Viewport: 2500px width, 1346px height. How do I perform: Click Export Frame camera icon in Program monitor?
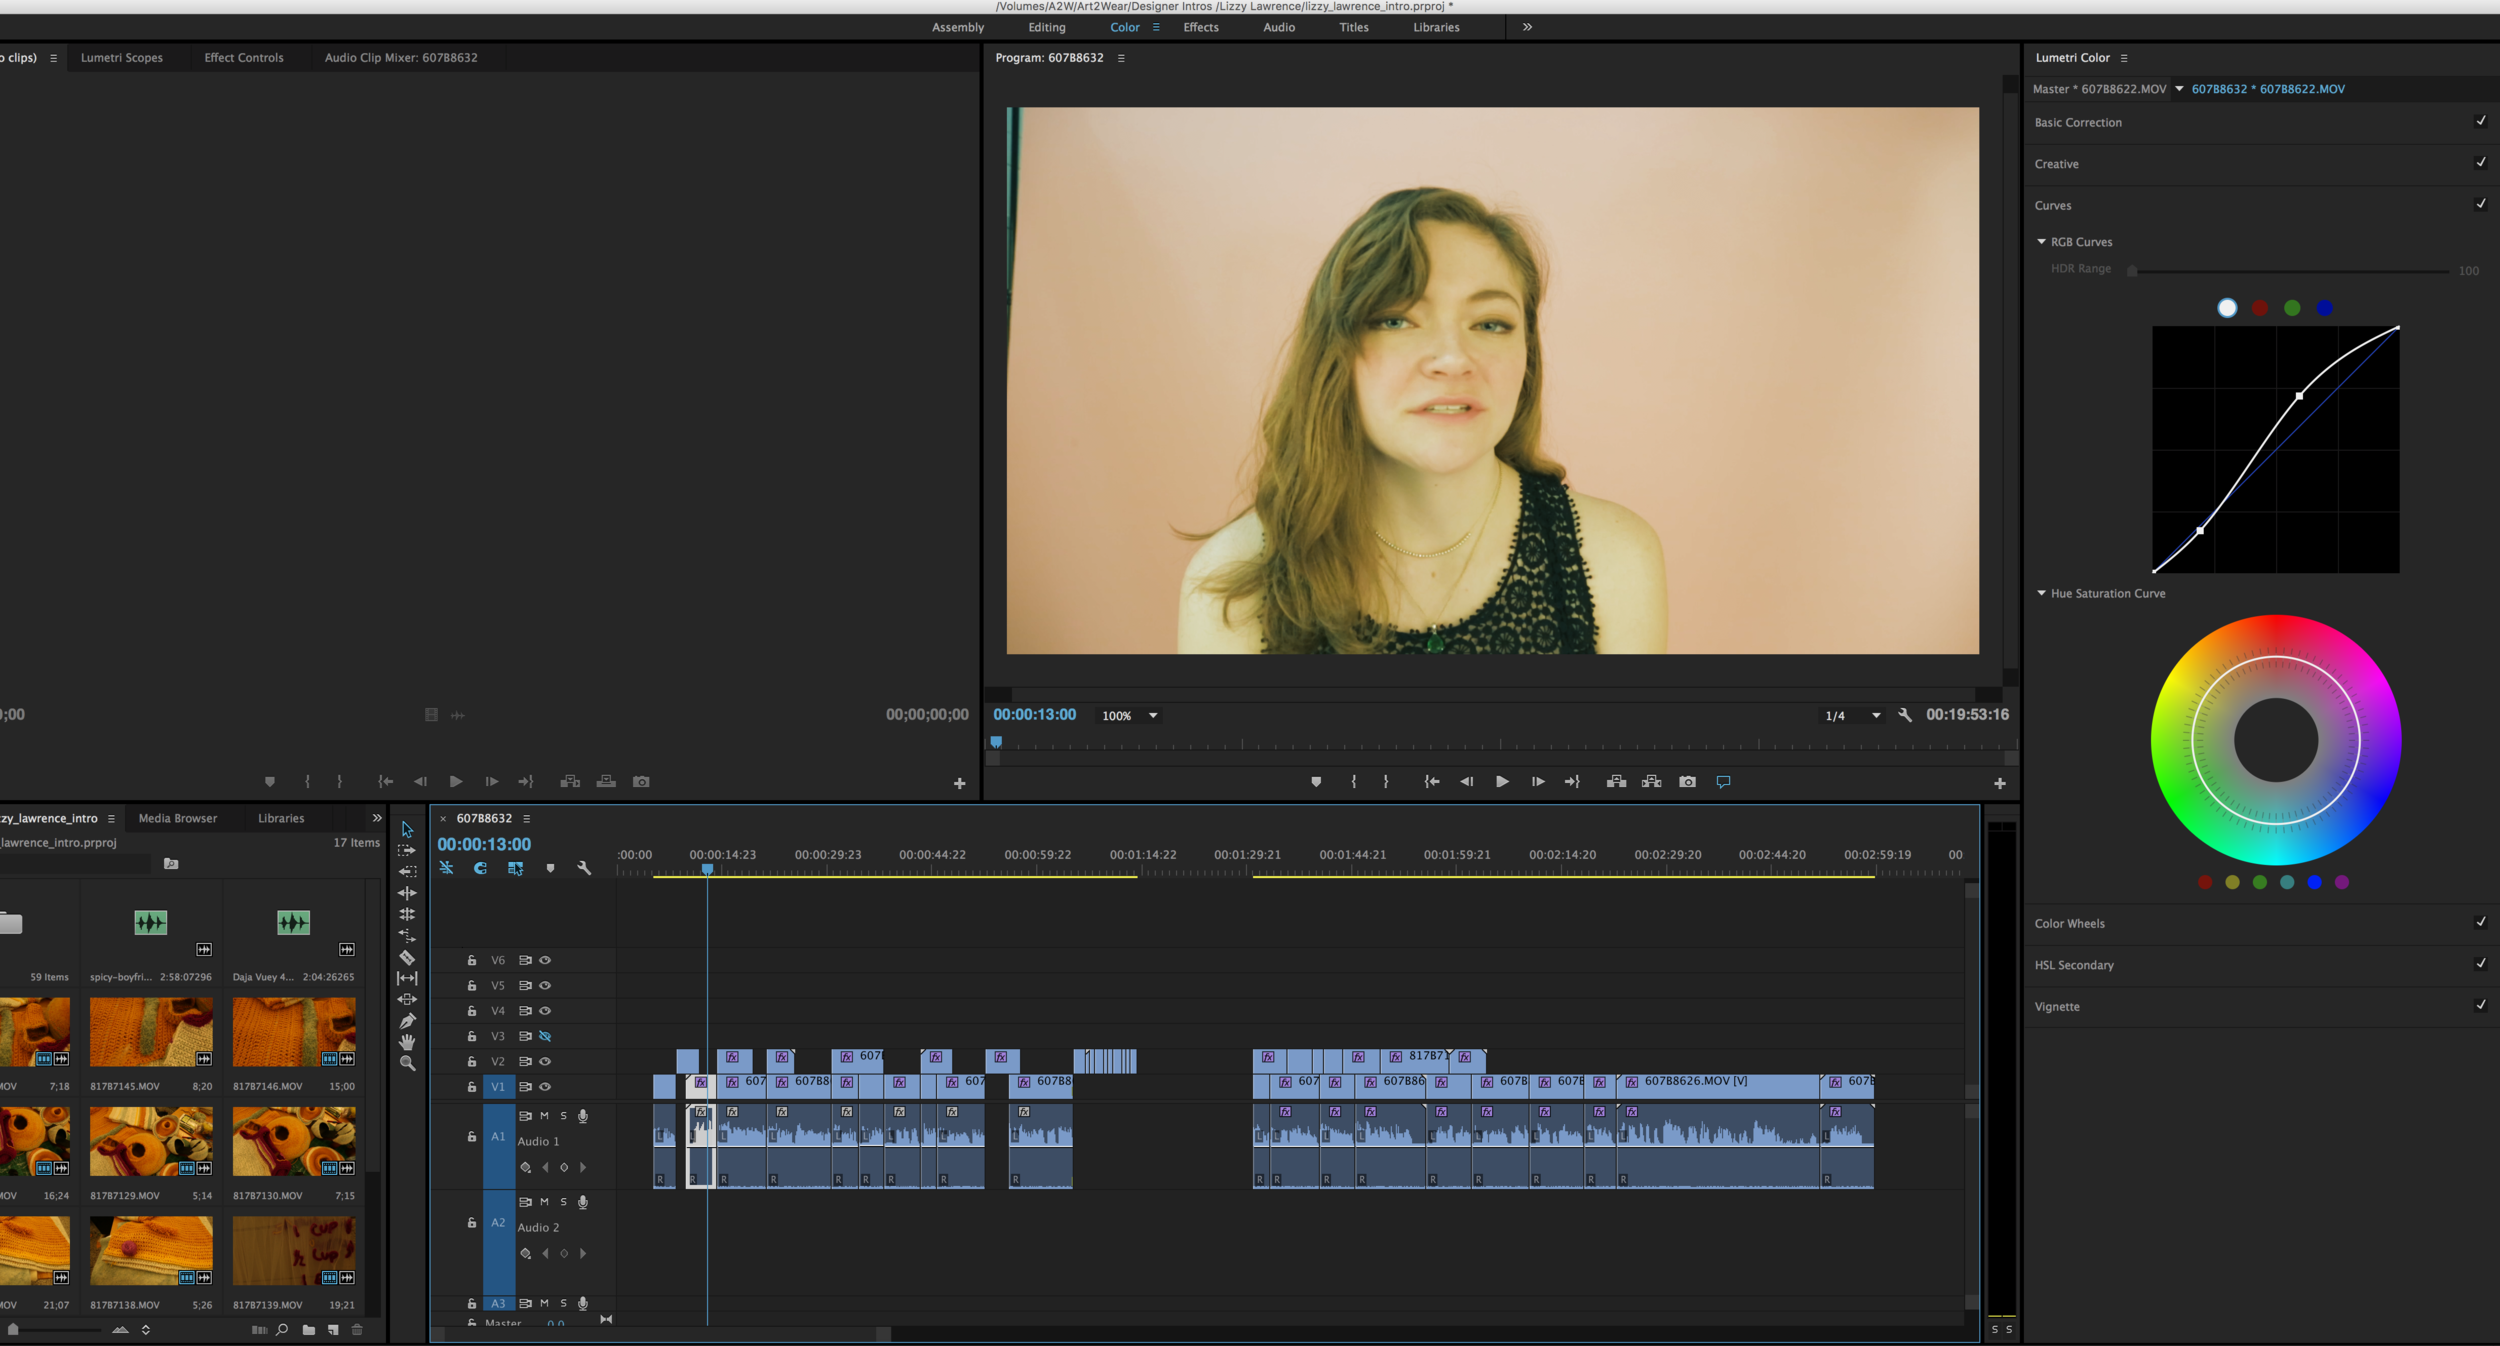[x=1687, y=782]
